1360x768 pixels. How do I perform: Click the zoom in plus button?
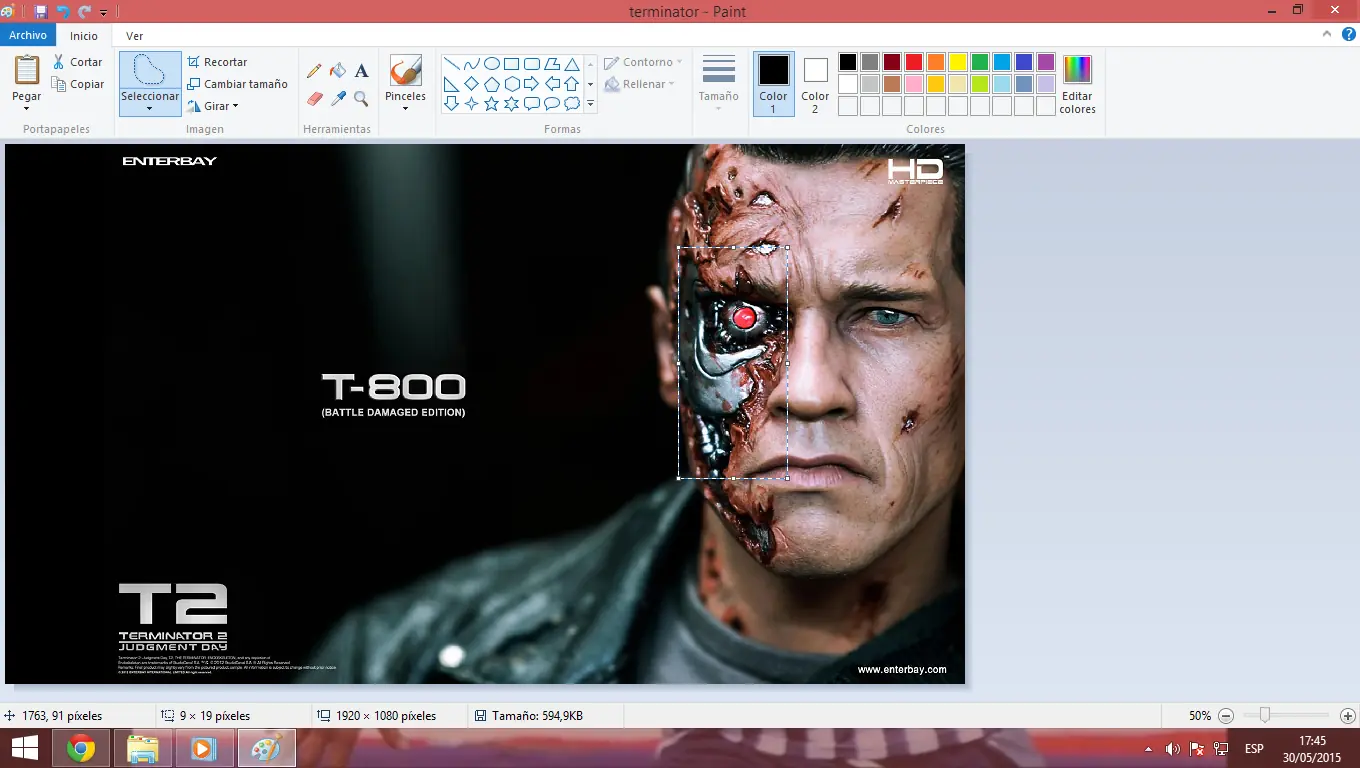pyautogui.click(x=1347, y=716)
